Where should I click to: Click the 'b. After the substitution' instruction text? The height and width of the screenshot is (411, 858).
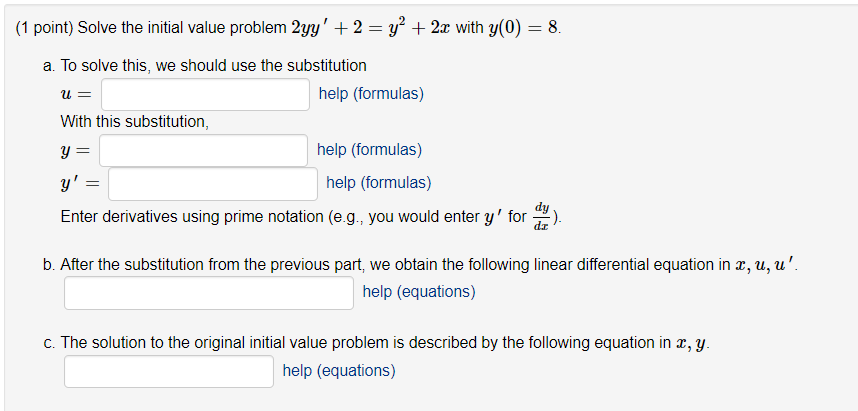click(422, 265)
